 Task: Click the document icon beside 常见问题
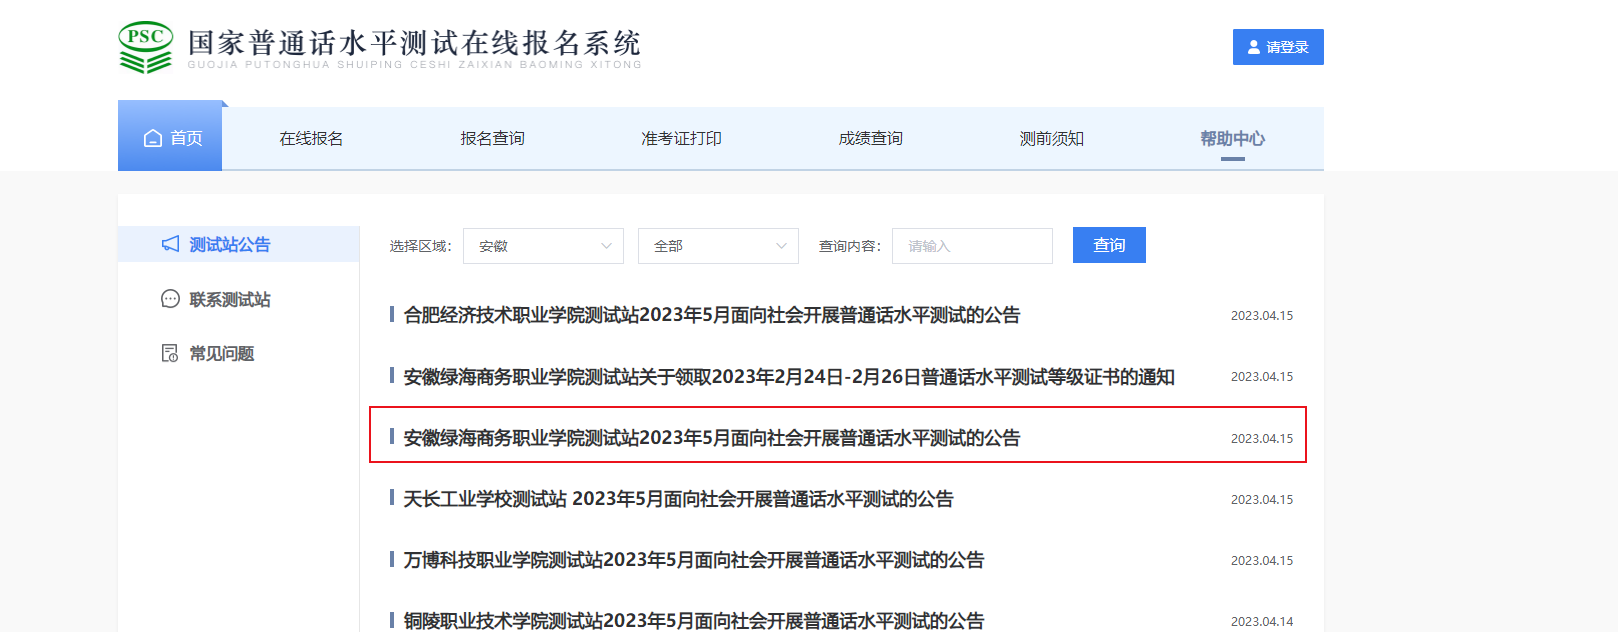171,353
